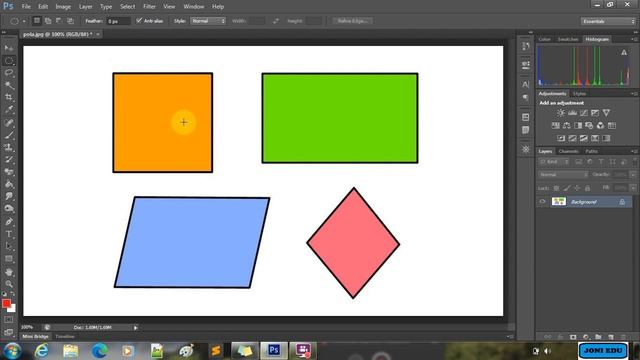This screenshot has width=640, height=360.
Task: Open the Timeline panel tab
Action: click(65, 336)
